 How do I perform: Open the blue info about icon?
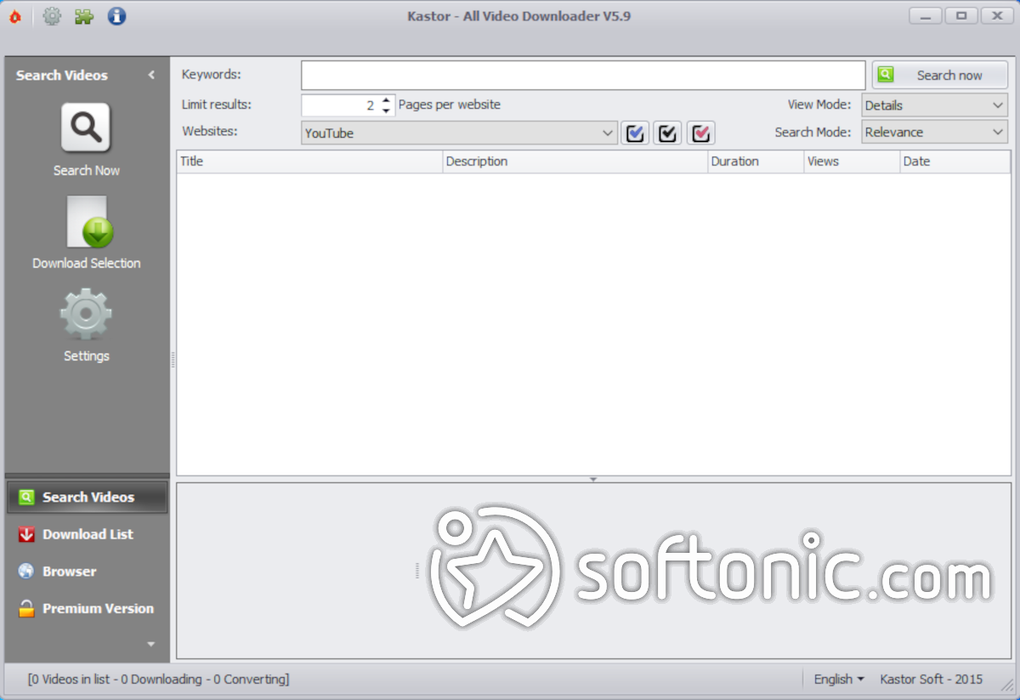116,16
